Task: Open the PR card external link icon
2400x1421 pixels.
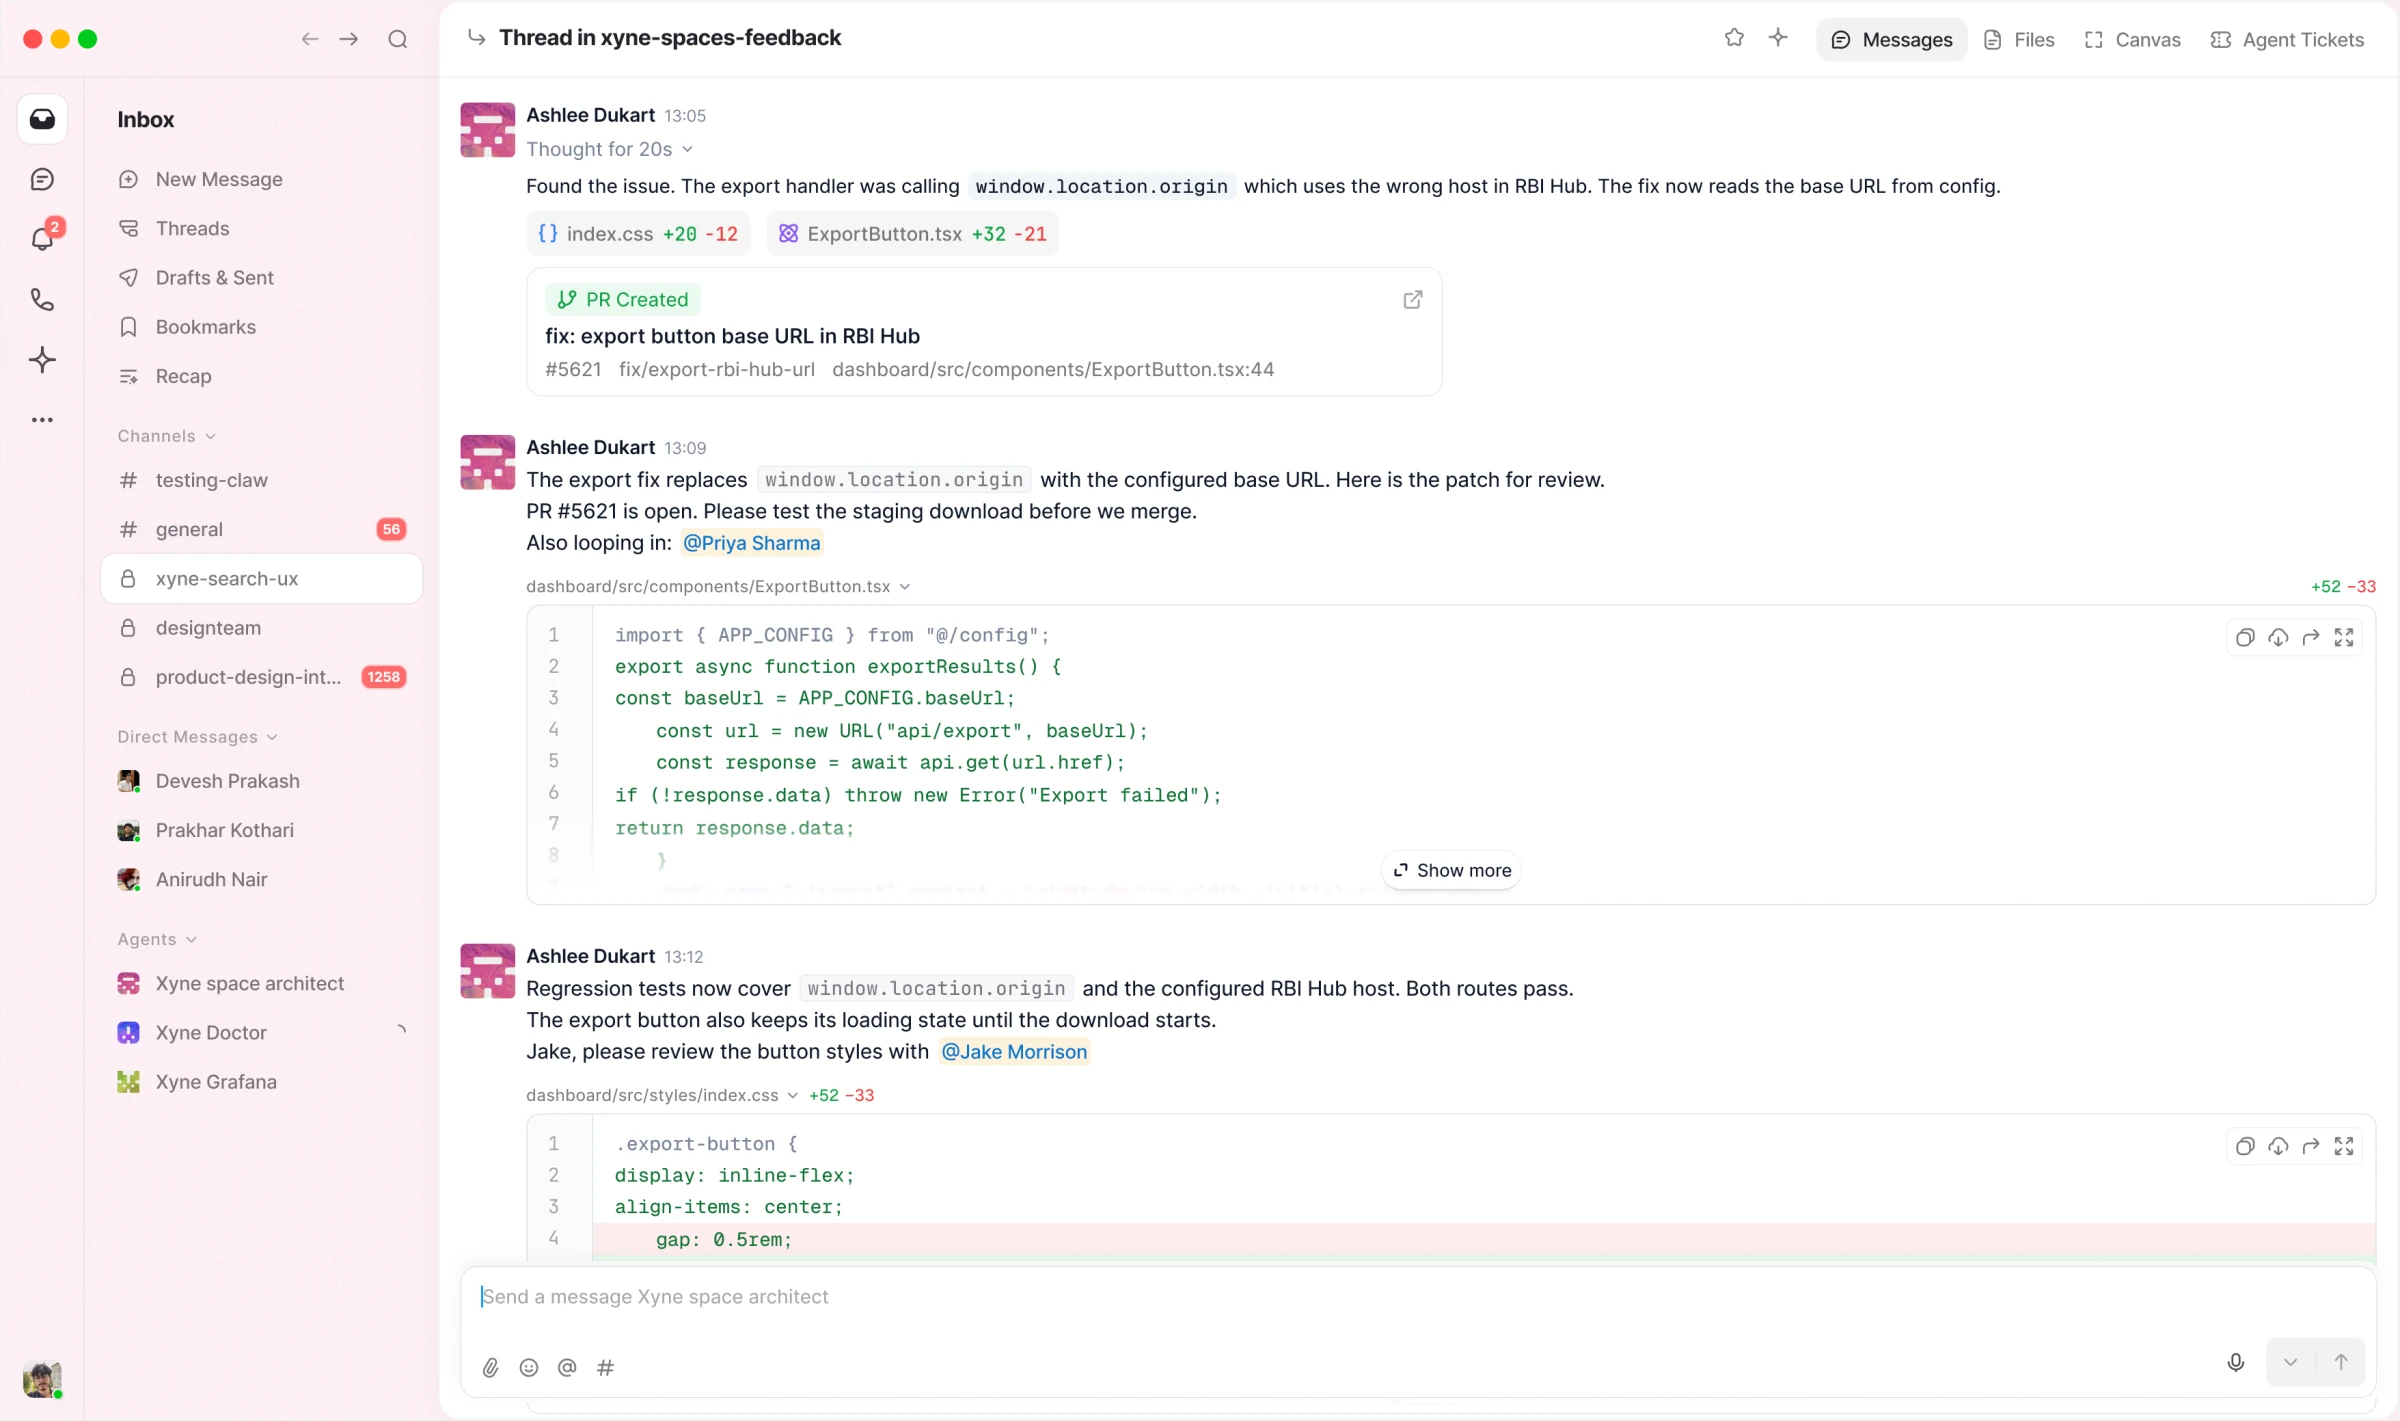Action: 1412,299
